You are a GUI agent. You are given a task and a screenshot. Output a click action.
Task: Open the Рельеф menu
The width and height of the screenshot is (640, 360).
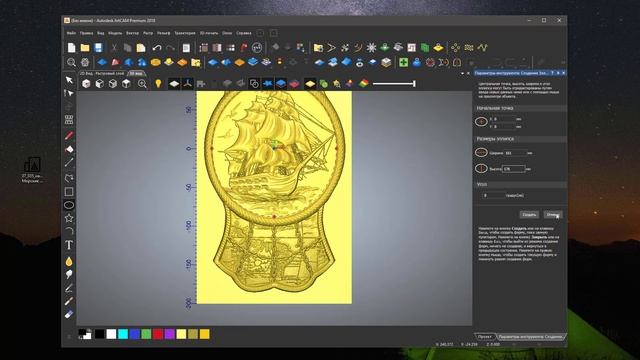tap(164, 33)
